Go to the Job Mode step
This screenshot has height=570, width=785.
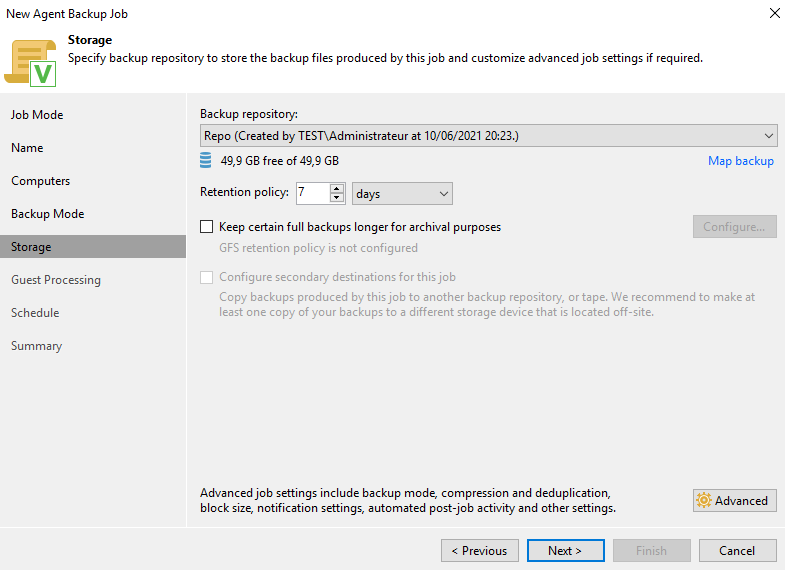tap(37, 115)
